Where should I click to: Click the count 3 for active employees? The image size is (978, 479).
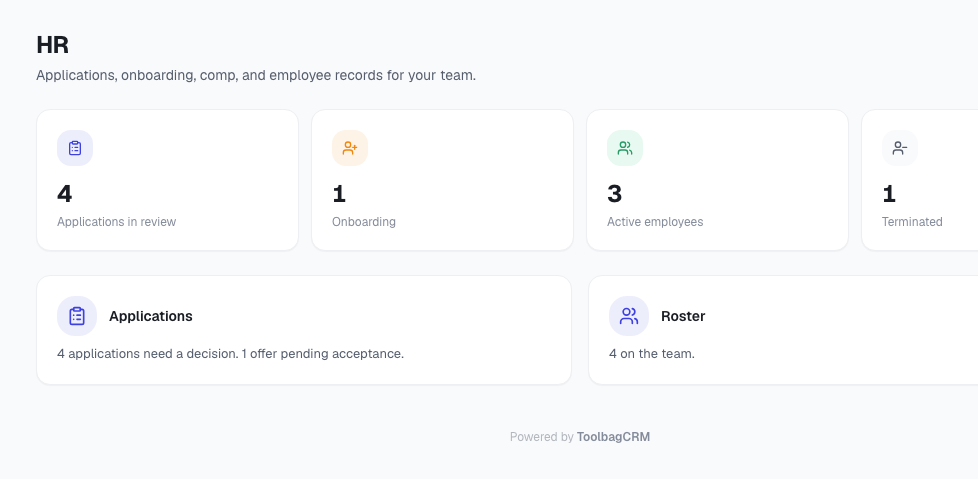point(614,194)
